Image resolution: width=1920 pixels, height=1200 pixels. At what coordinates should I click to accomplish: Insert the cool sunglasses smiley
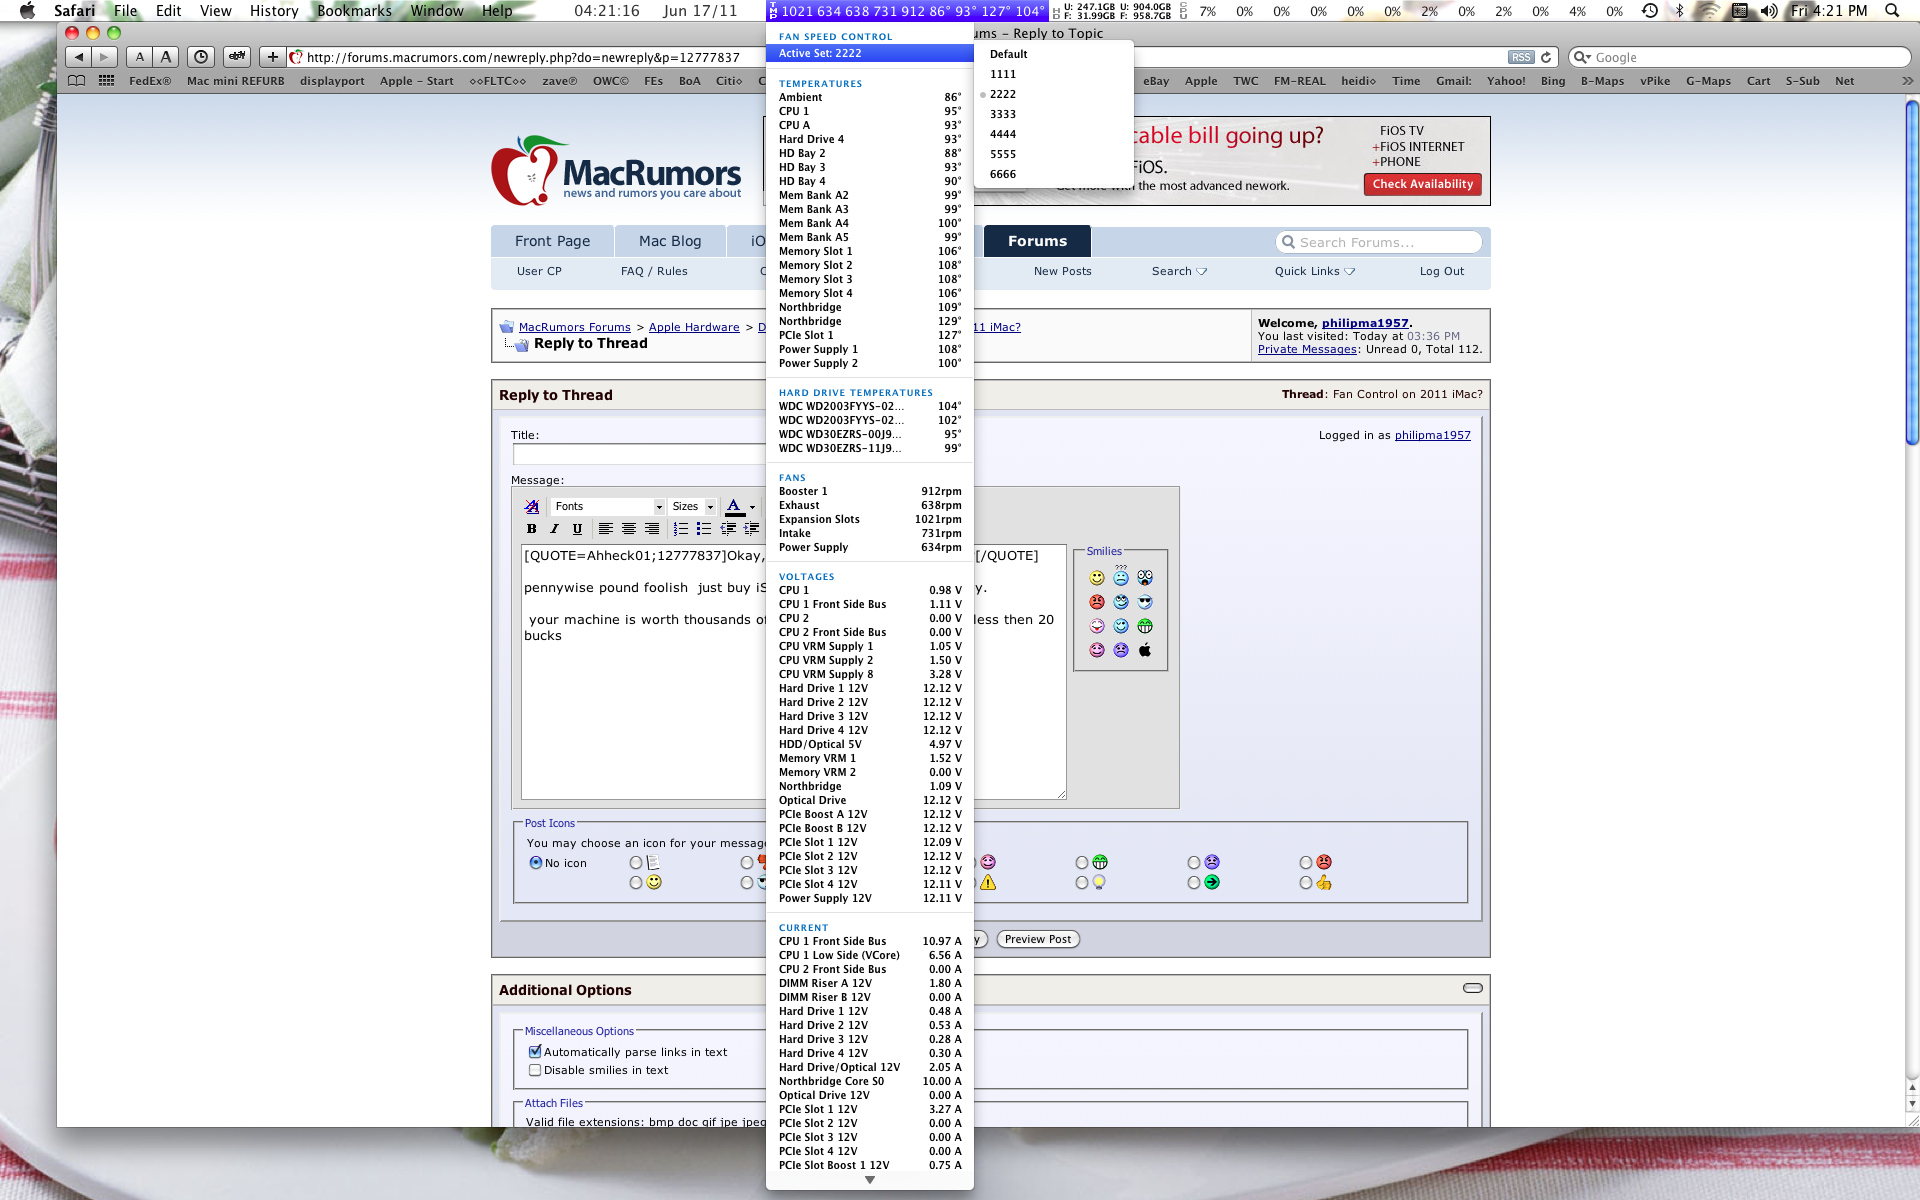click(1145, 602)
